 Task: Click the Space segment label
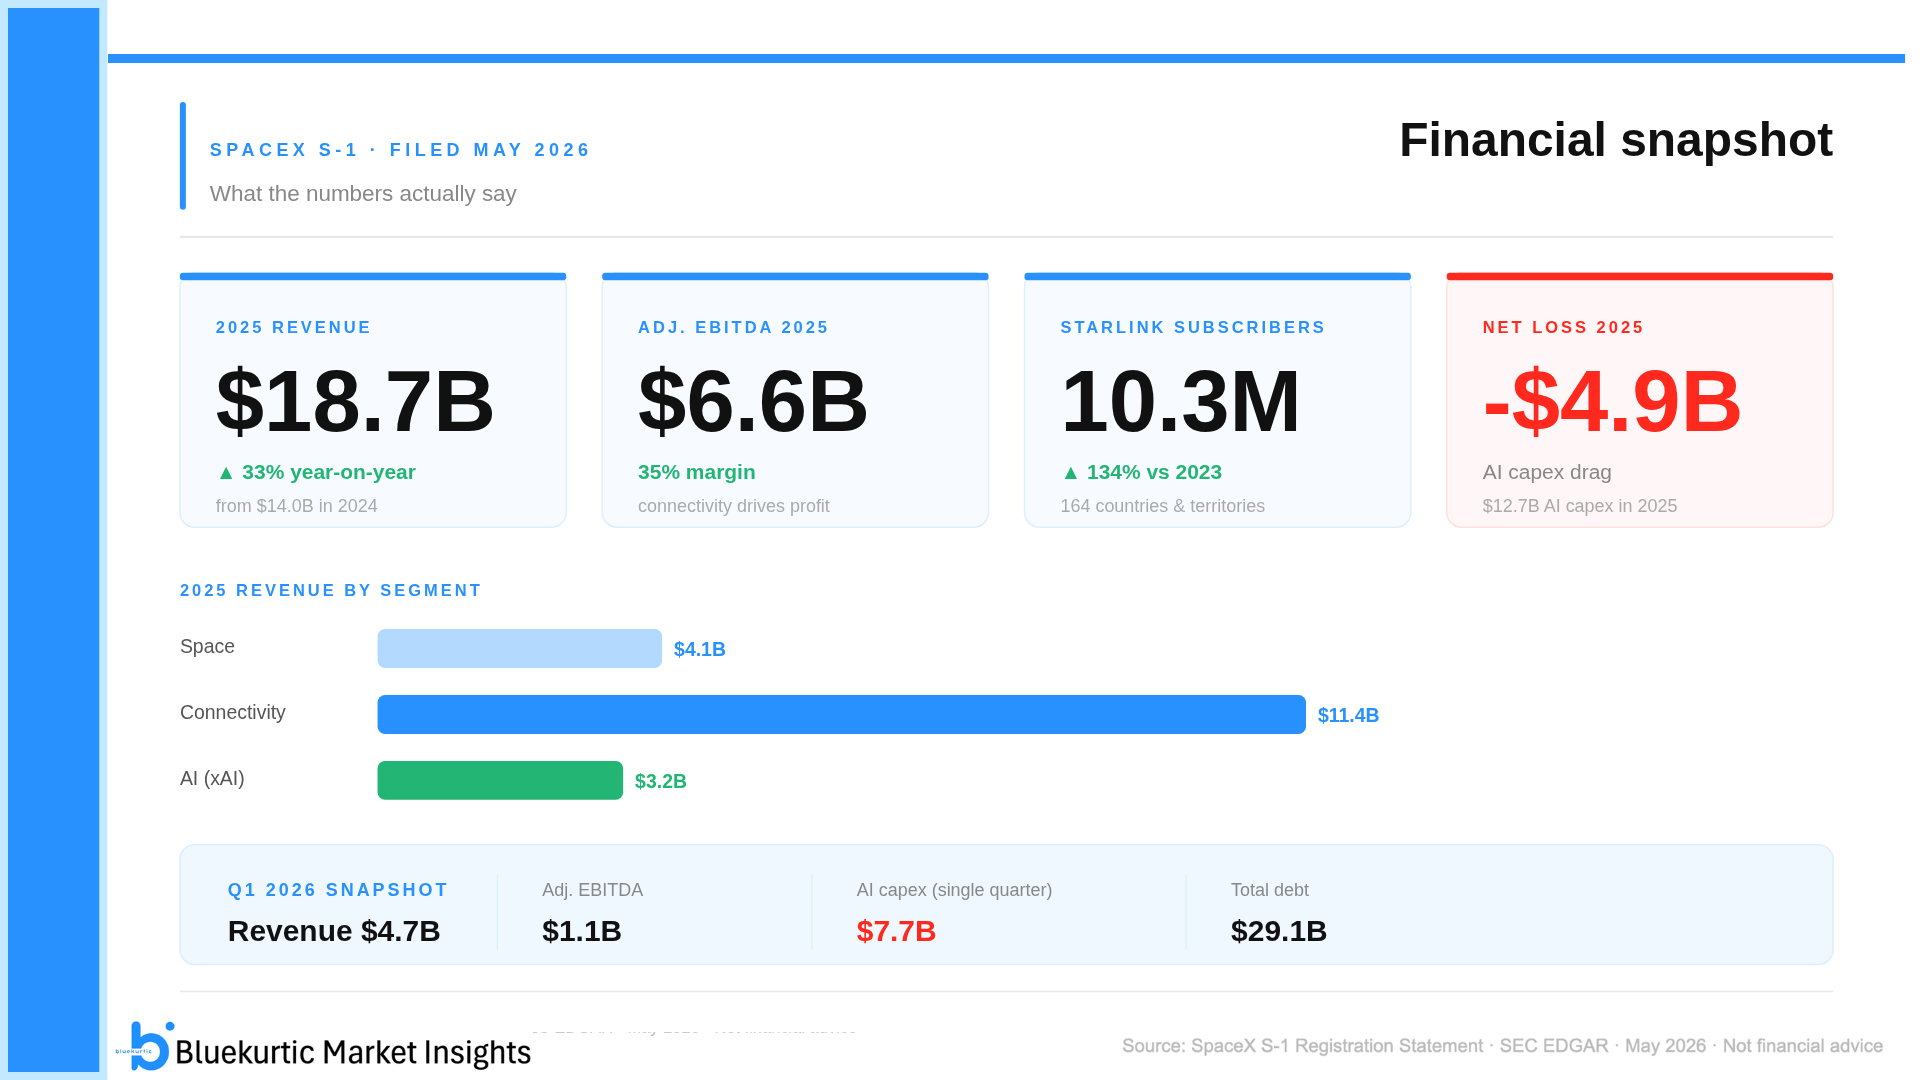[207, 647]
